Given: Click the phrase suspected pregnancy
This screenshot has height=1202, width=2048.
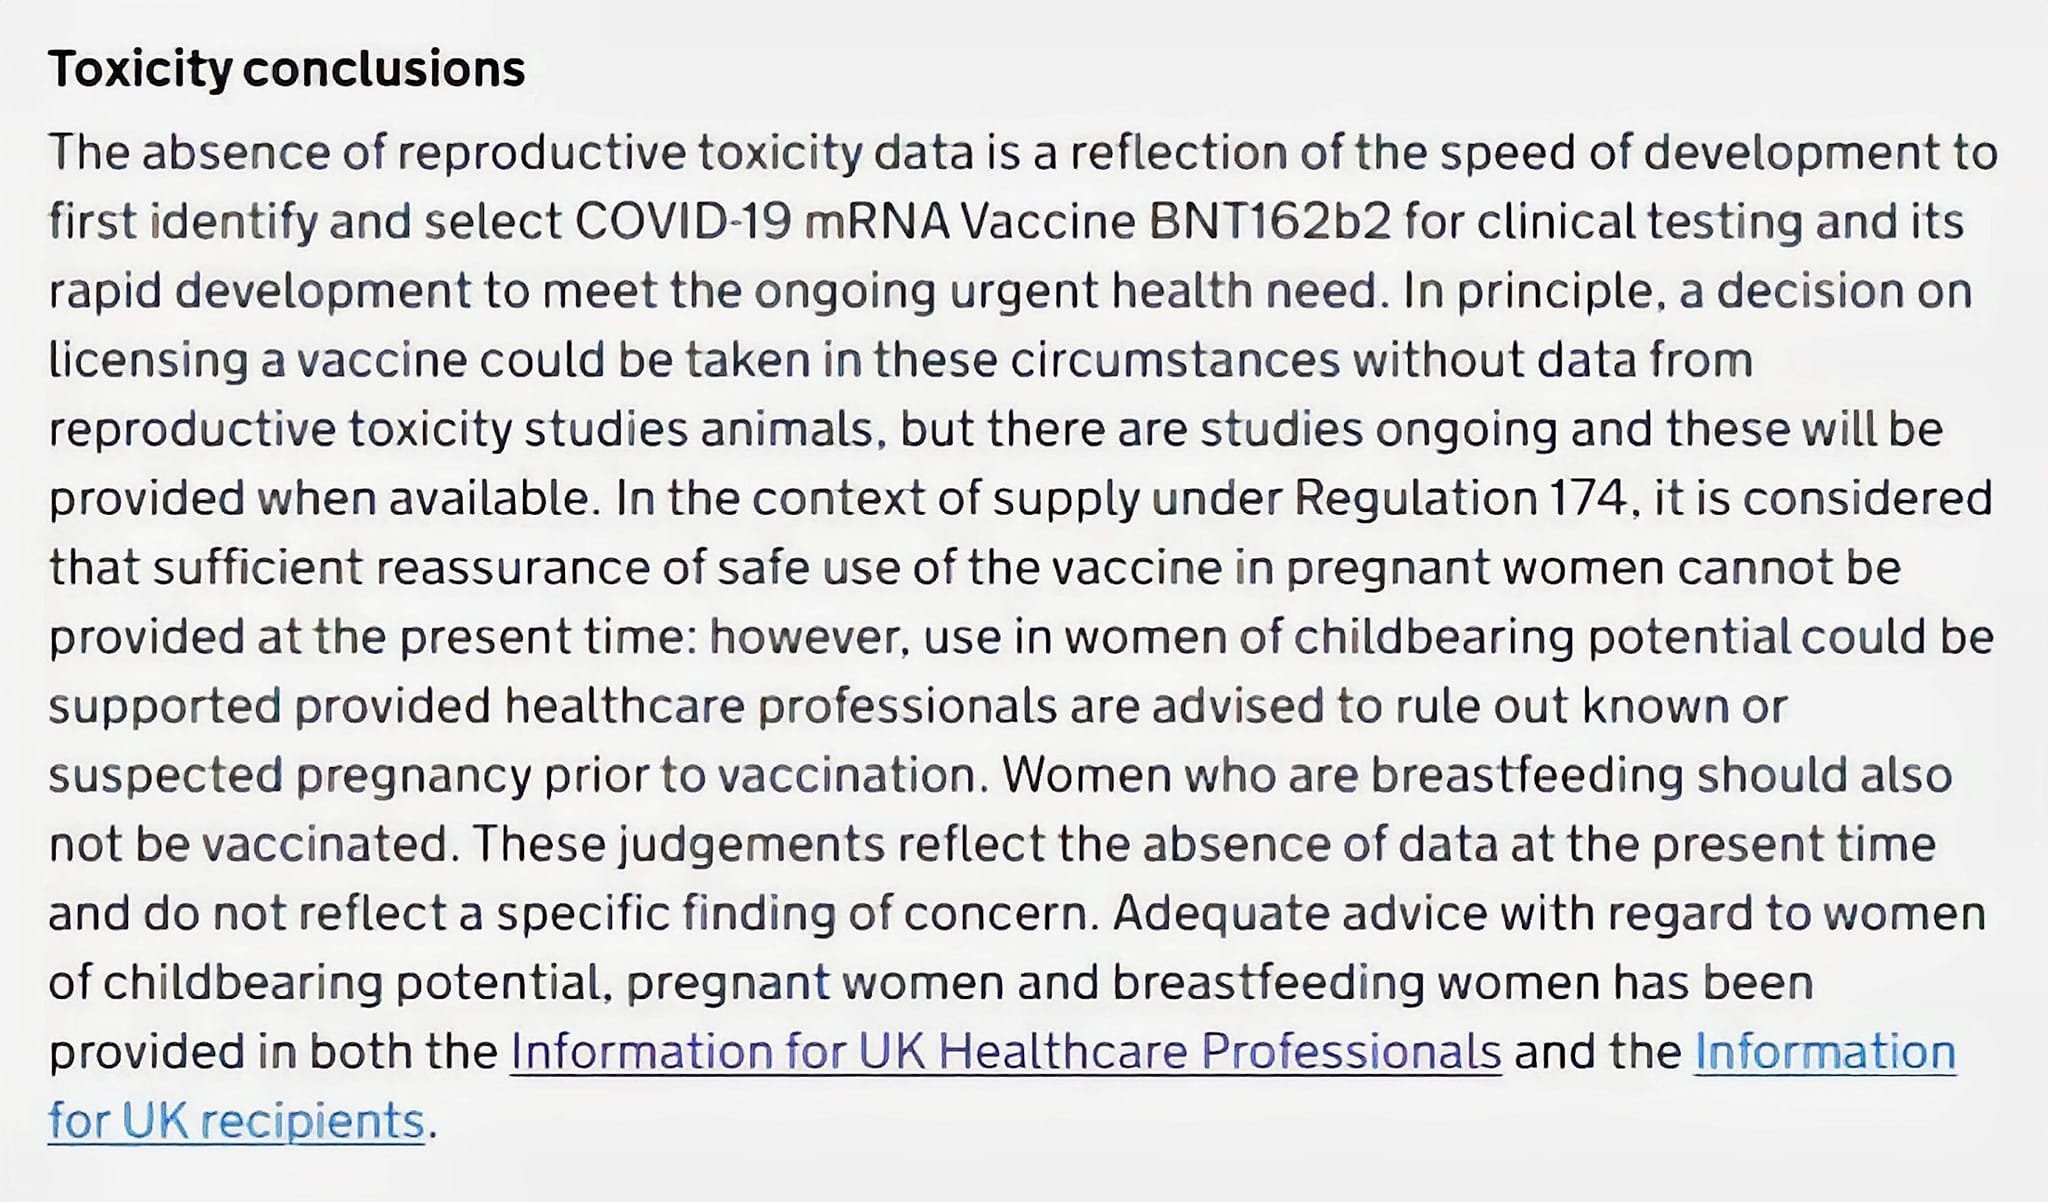Looking at the screenshot, I should click(x=290, y=776).
